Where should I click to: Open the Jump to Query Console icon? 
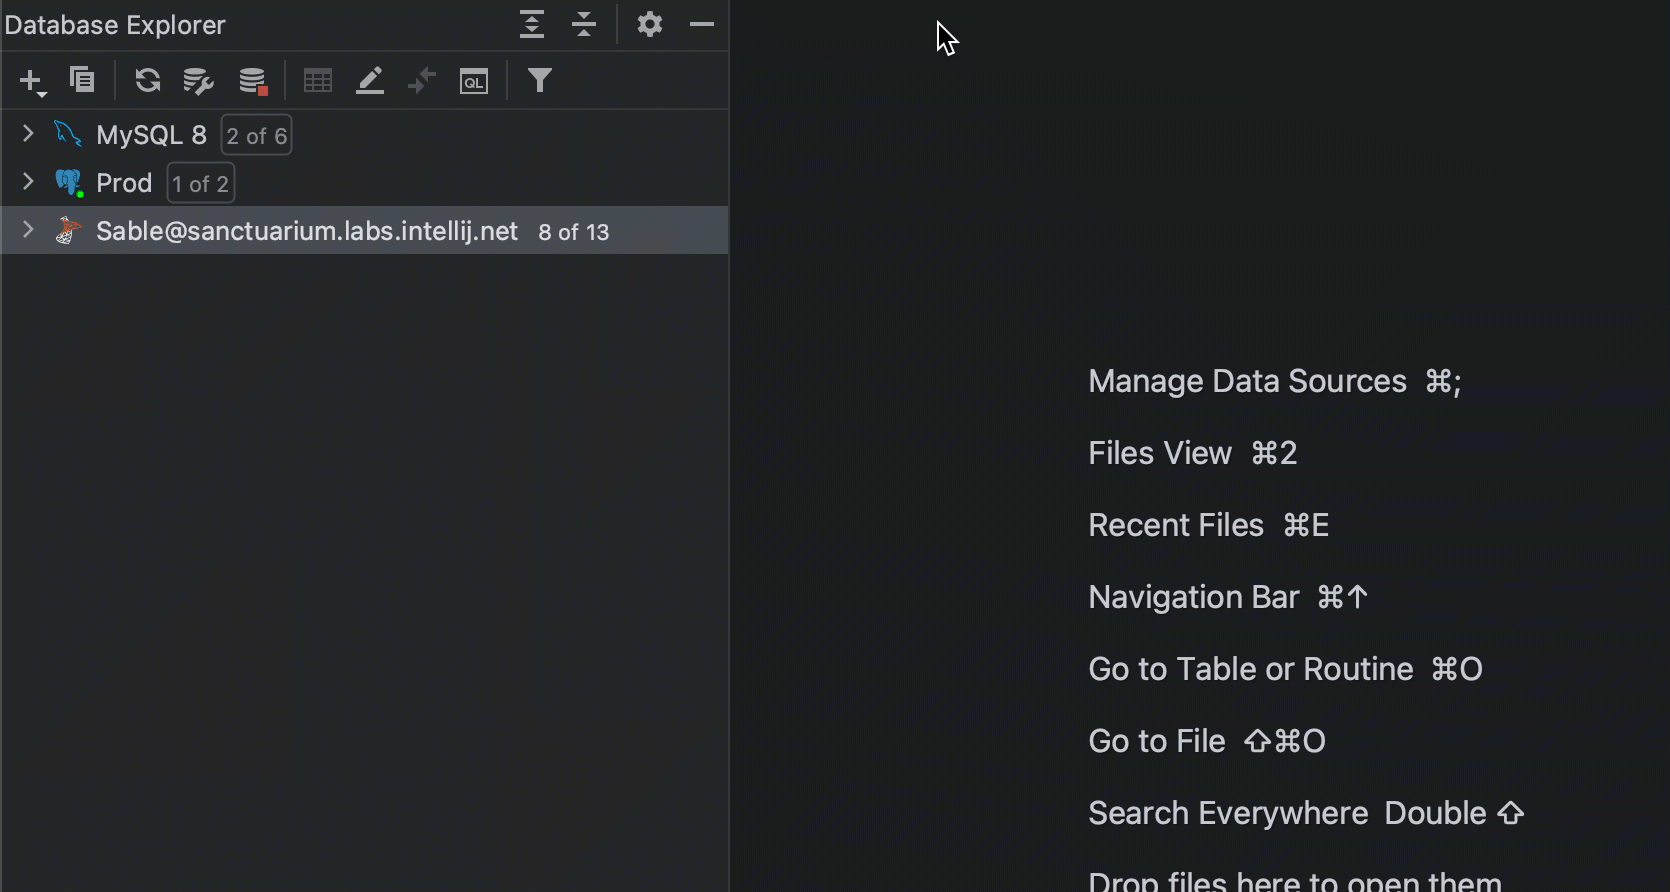474,81
